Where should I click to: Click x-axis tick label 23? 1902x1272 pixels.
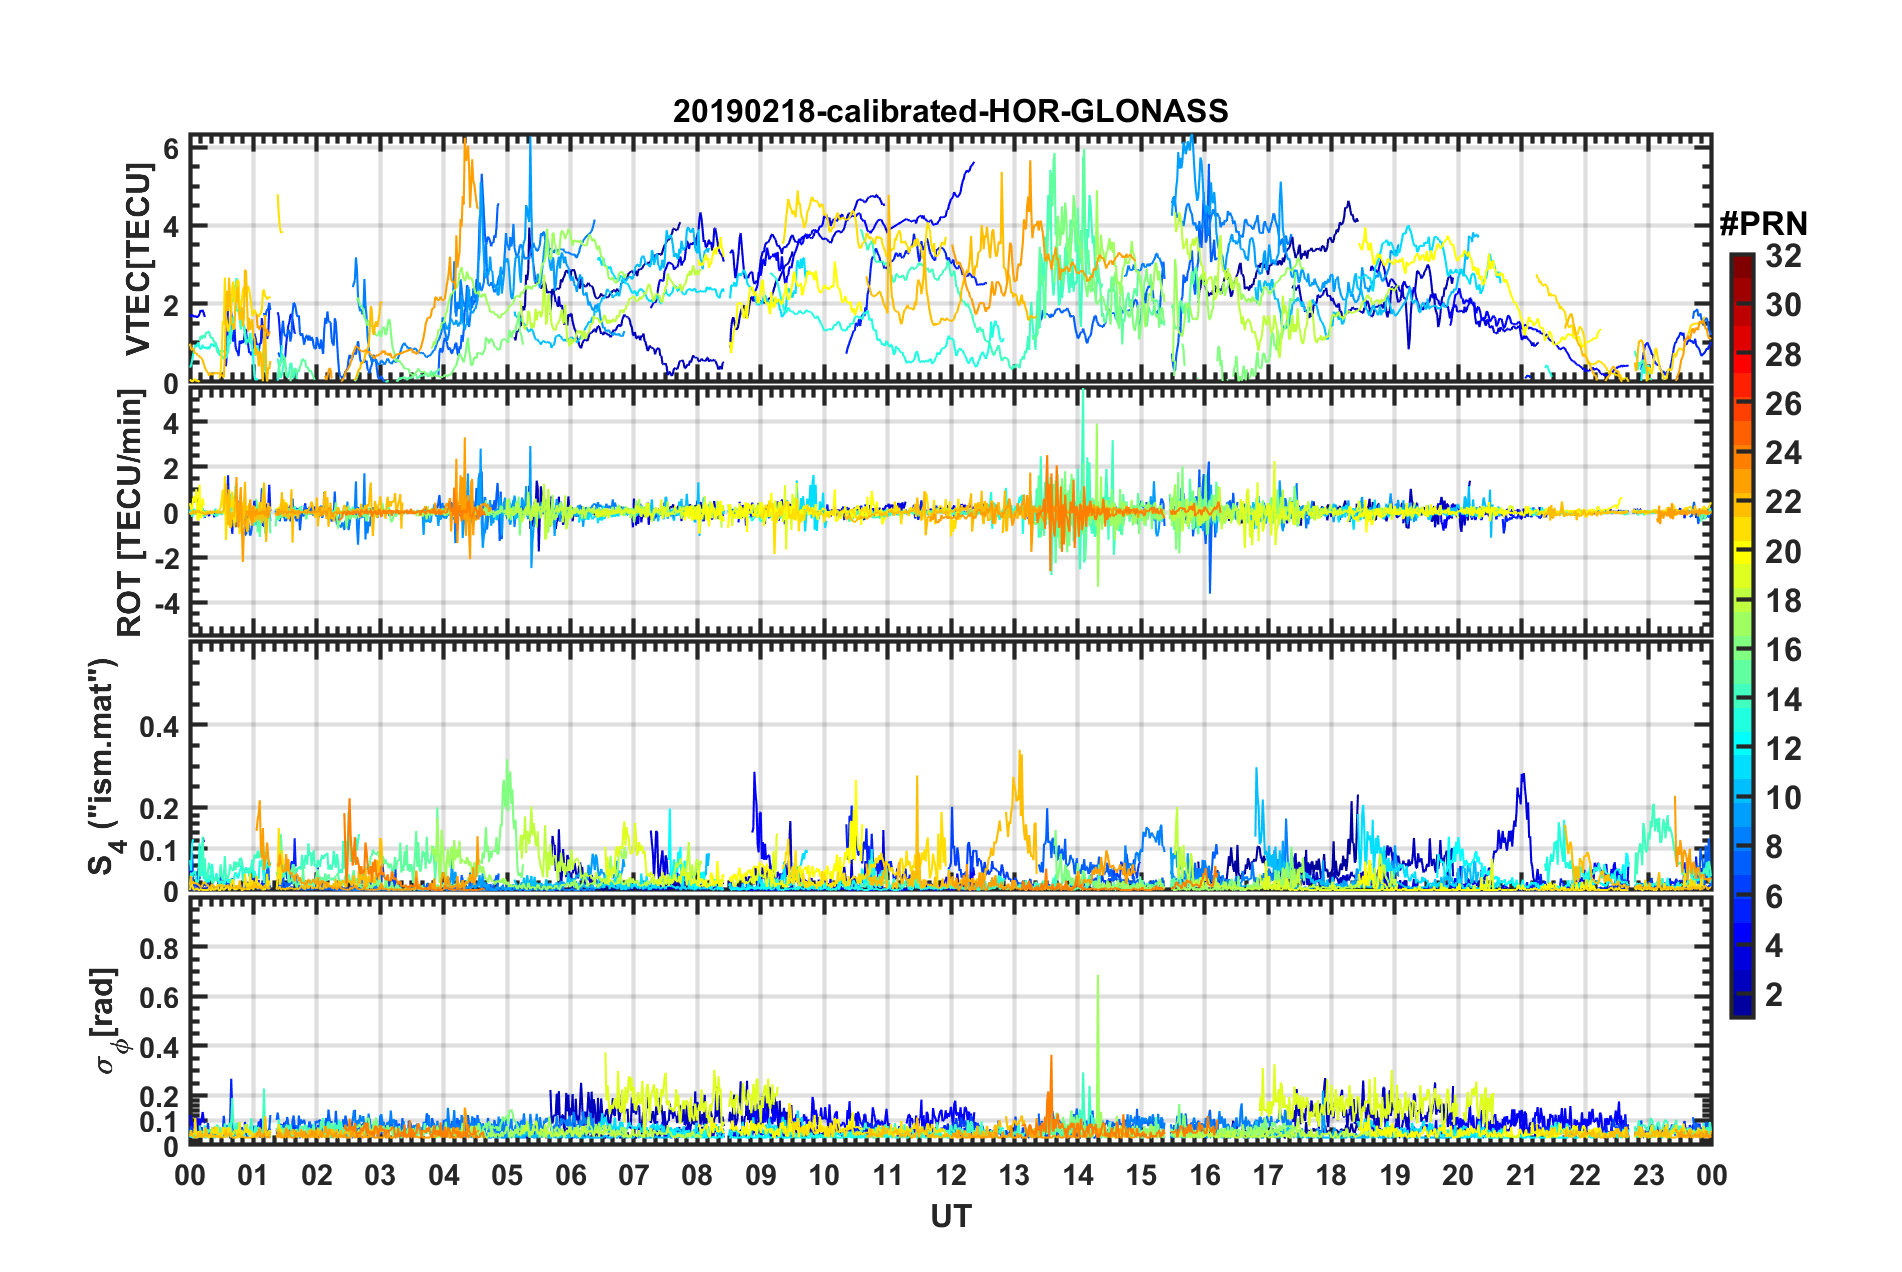coord(1648,1175)
